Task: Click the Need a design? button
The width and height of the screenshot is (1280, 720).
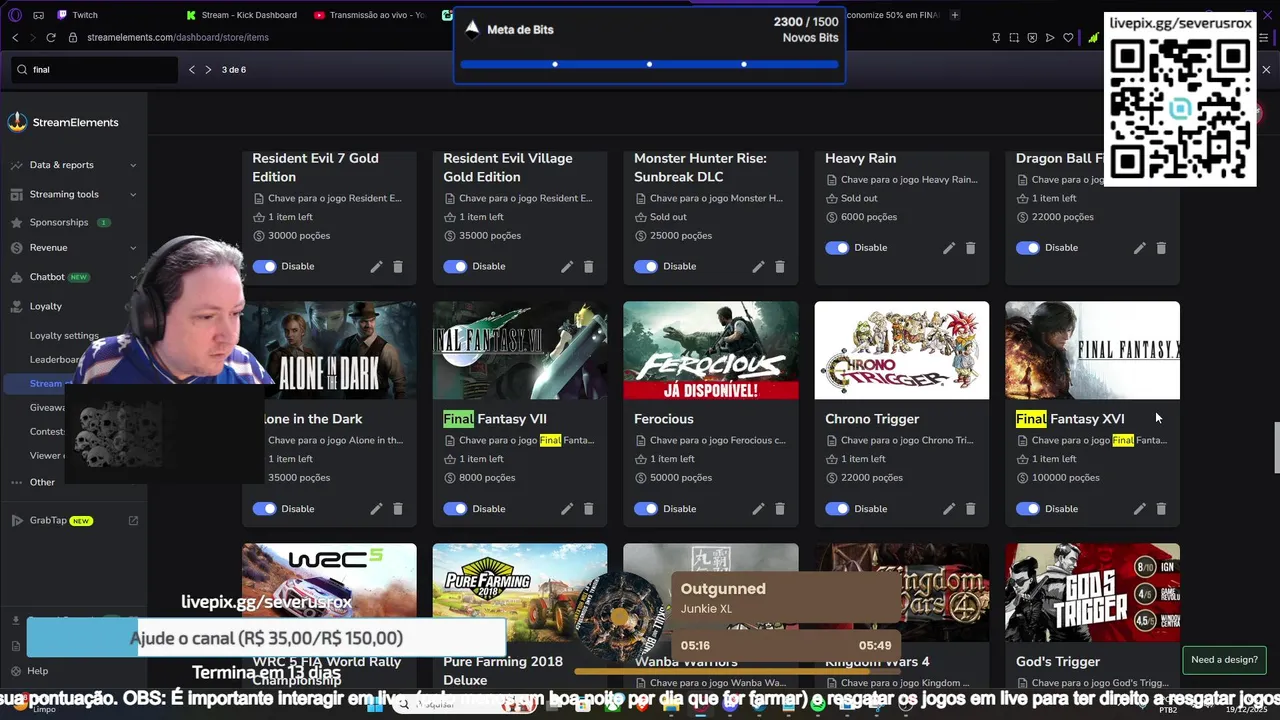Action: tap(1224, 660)
